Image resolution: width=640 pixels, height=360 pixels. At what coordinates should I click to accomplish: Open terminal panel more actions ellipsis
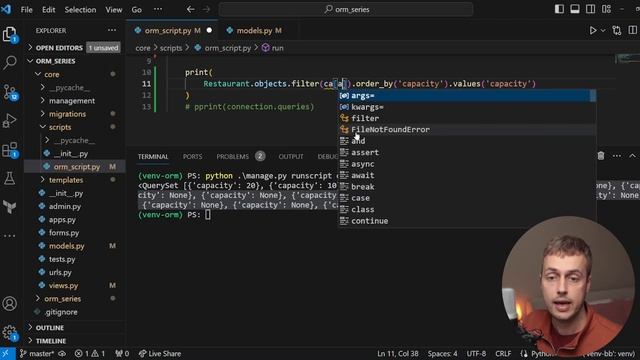[617, 156]
